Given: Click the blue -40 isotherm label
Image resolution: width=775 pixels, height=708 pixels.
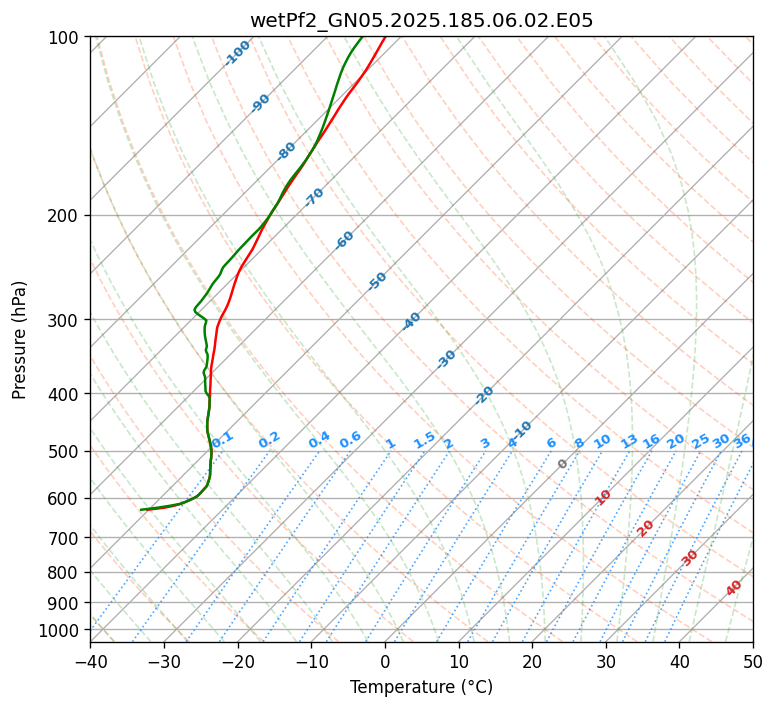Looking at the screenshot, I should 411,321.
